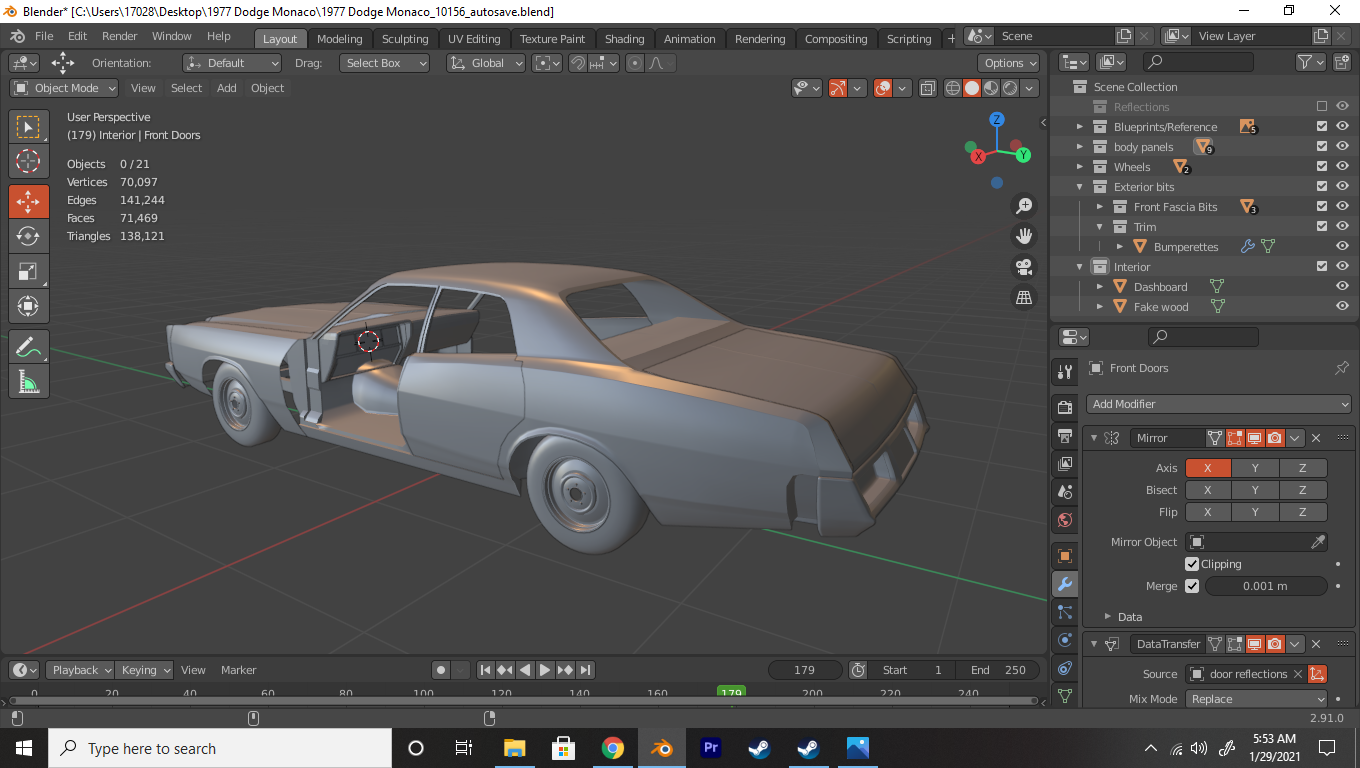Choose the Move tool
This screenshot has height=768, width=1360.
[28, 201]
